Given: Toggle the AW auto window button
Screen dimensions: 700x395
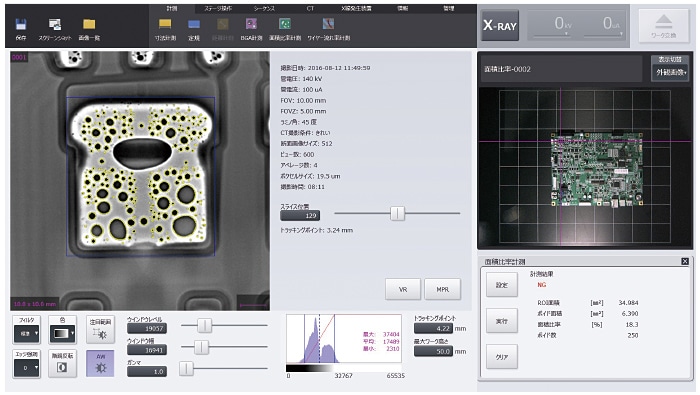Looking at the screenshot, I should (x=100, y=364).
